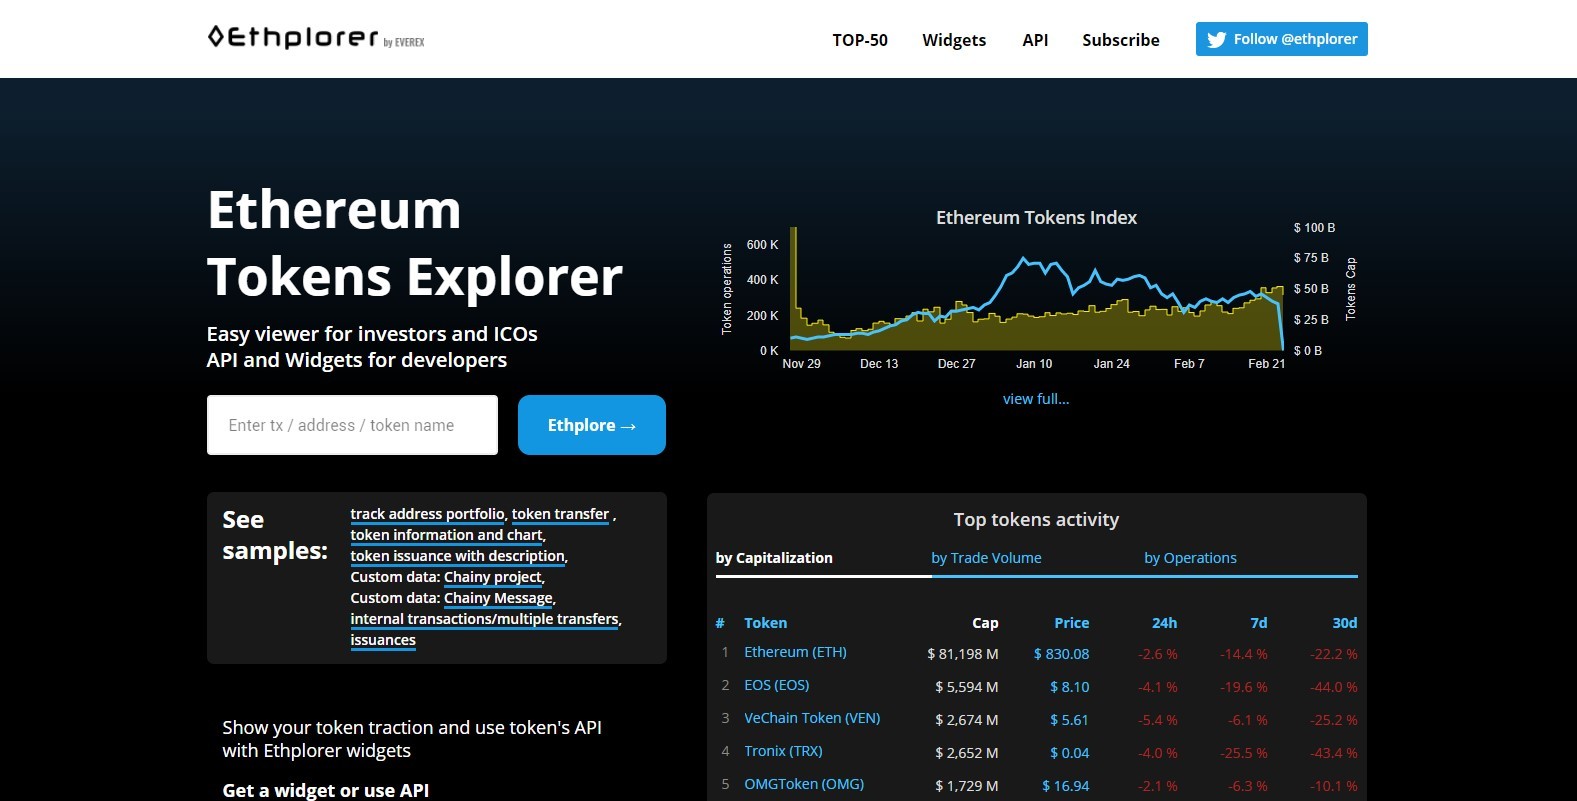Open the Subscribe menu item
1577x801 pixels.
click(1121, 40)
